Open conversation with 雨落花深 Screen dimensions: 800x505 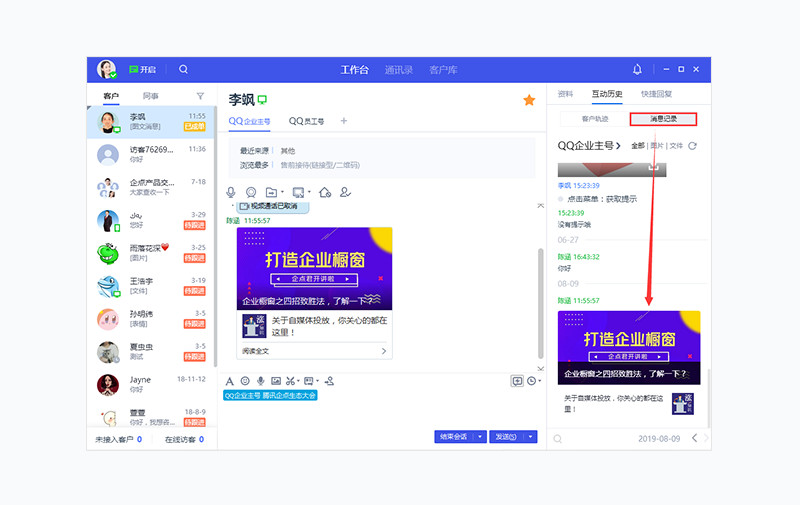(151, 253)
